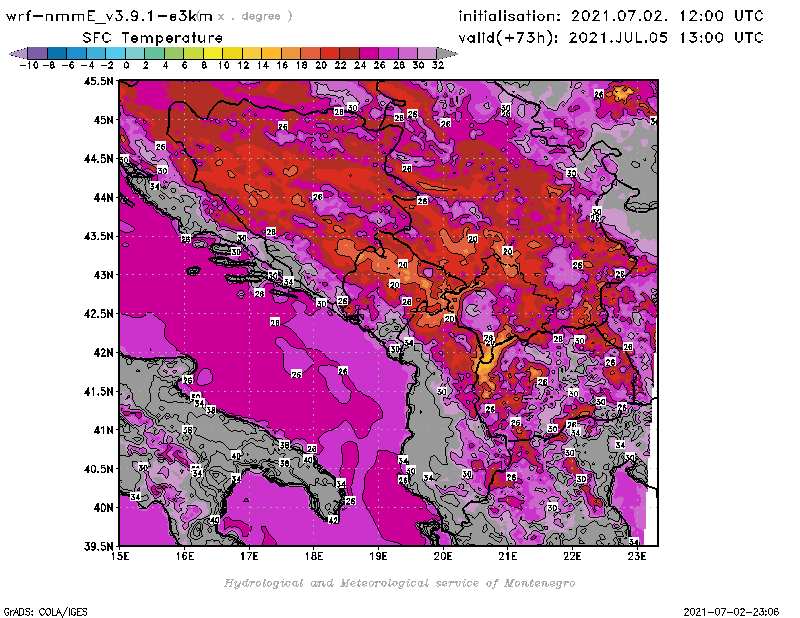Click the 'initialisation: 2021.07.02. 12:00 UTC' text

pos(611,16)
